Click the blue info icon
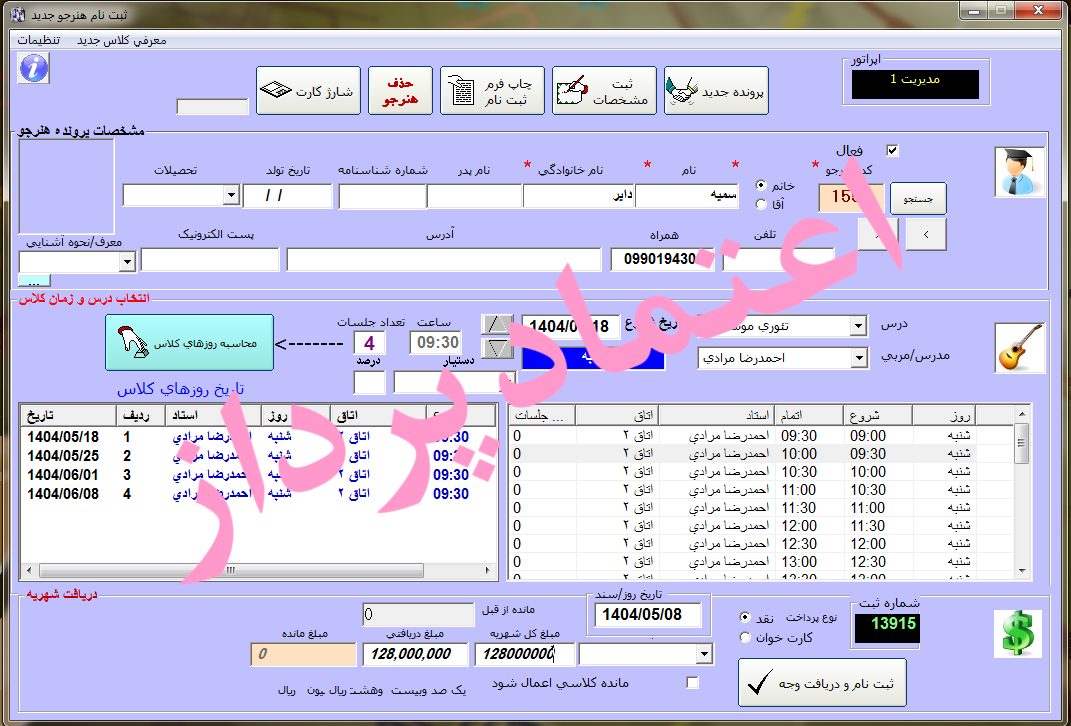Image resolution: width=1071 pixels, height=726 pixels. [x=34, y=68]
